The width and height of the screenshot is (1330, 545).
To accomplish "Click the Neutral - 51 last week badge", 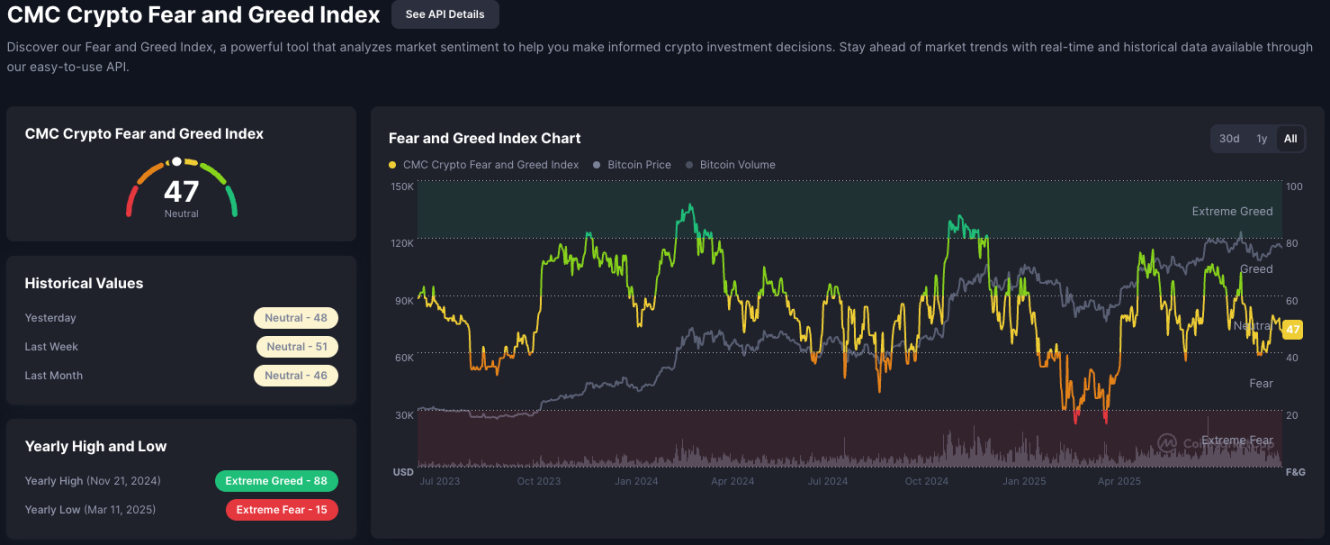I will [296, 347].
